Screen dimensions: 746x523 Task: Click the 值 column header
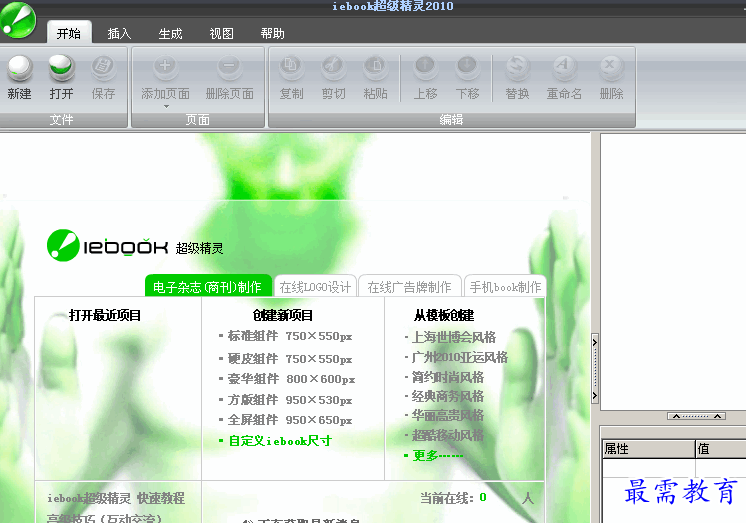pyautogui.click(x=721, y=448)
